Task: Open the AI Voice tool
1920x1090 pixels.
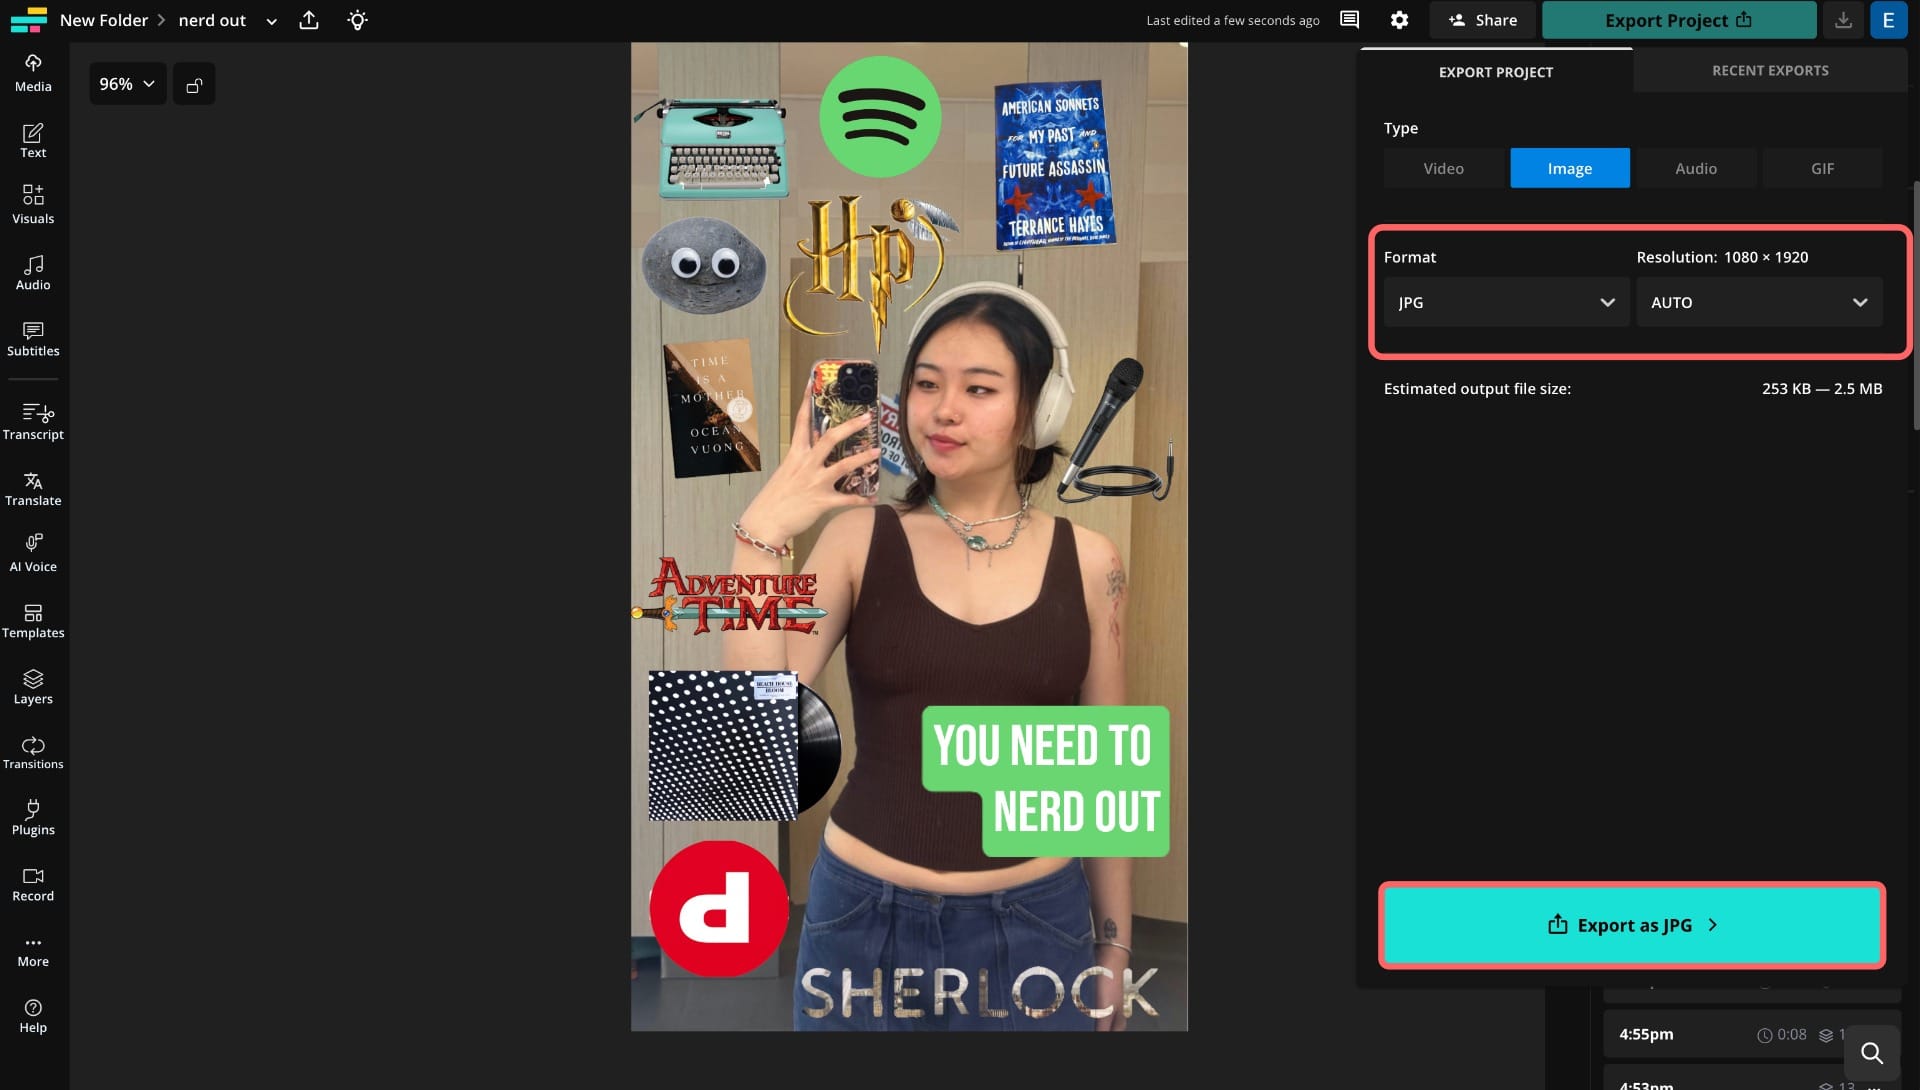Action: pos(33,553)
